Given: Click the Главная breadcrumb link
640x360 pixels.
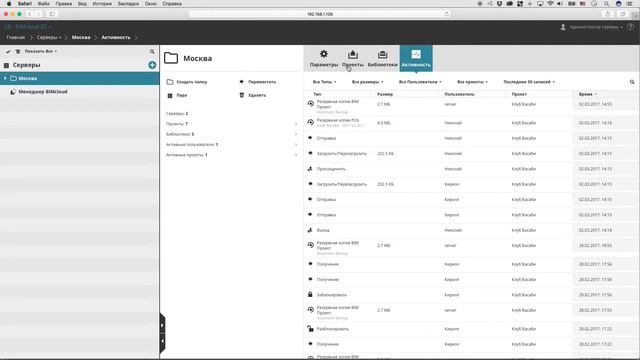Looking at the screenshot, I should point(16,38).
